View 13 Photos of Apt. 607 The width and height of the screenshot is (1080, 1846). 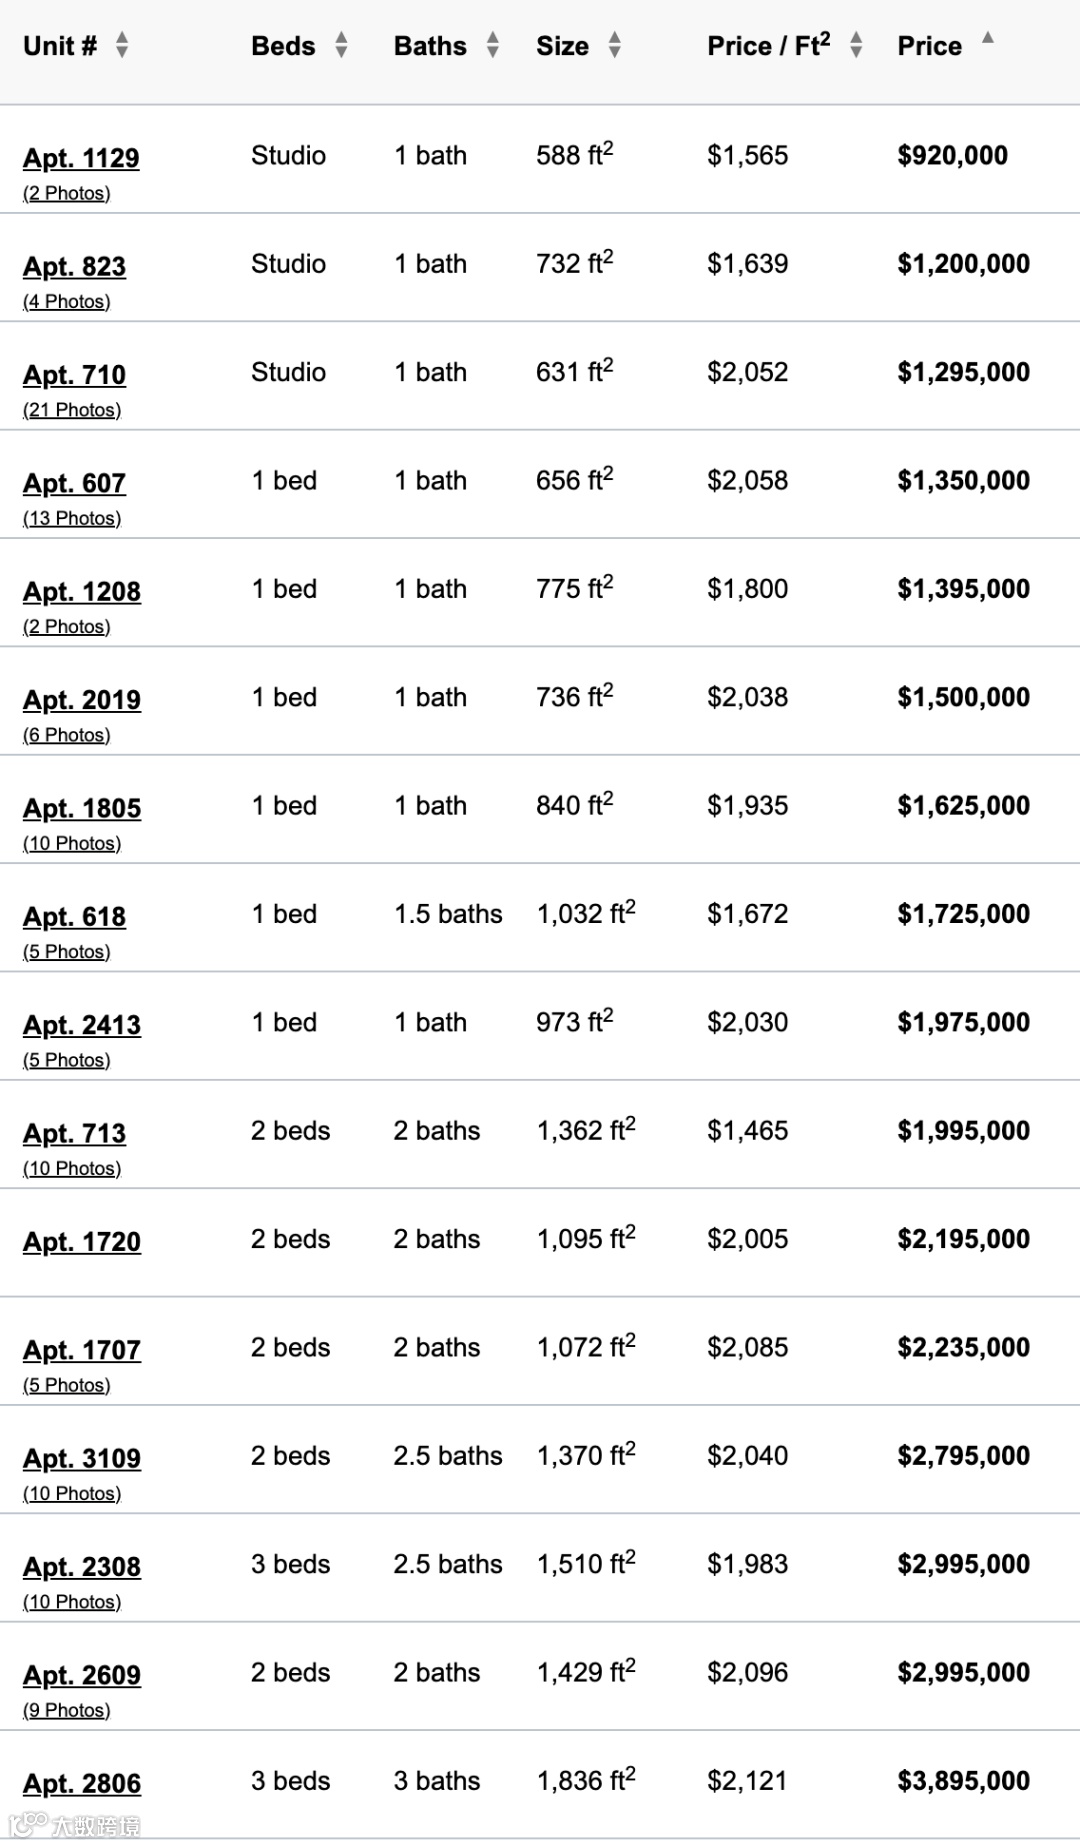coord(72,519)
